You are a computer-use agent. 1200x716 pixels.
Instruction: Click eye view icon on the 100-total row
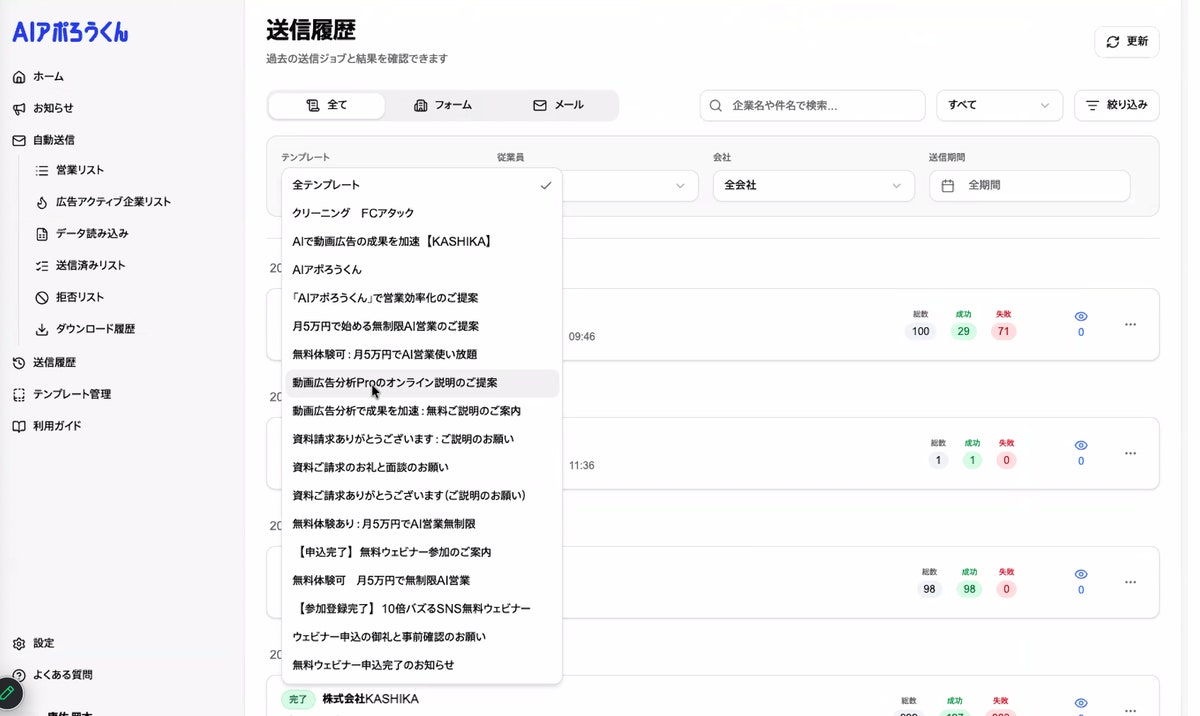[x=1081, y=317]
